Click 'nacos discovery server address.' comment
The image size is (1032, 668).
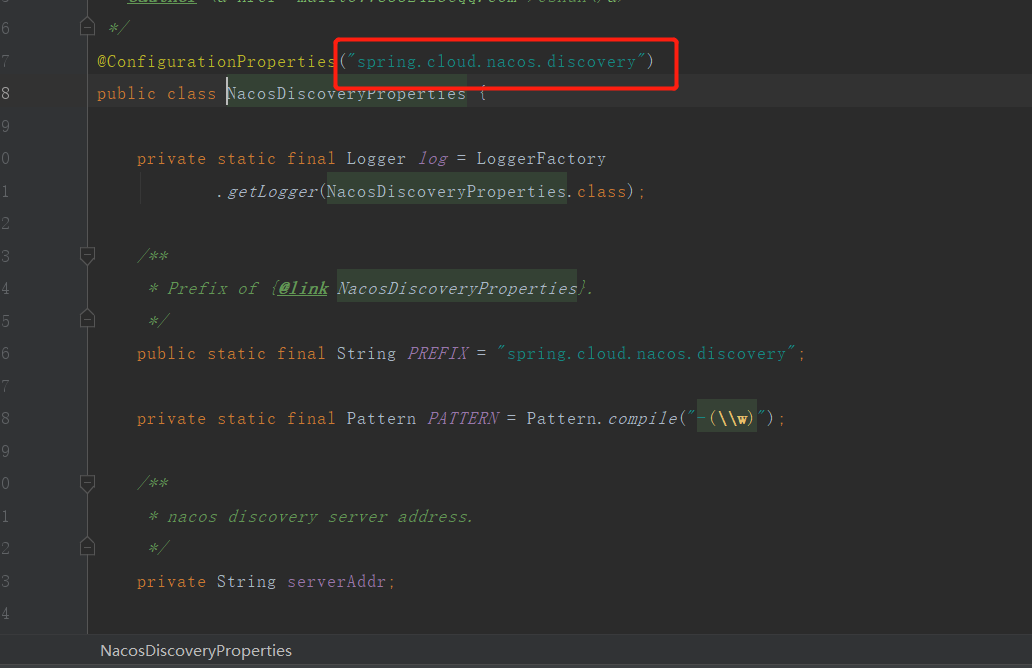click(320, 517)
